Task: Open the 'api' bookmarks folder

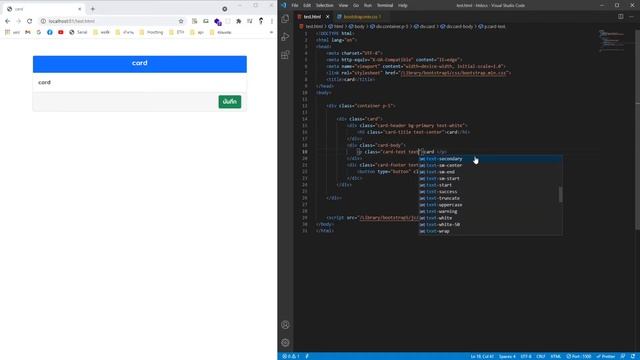Action: coord(198,32)
